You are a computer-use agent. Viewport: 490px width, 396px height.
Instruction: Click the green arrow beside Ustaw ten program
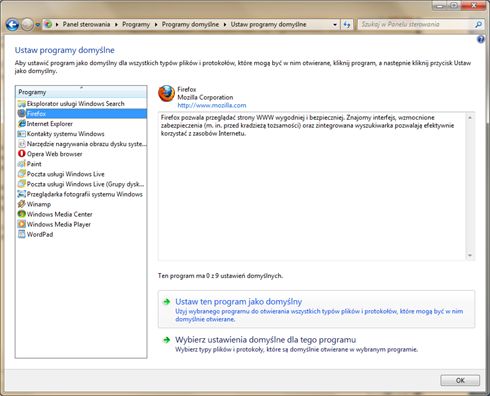click(x=166, y=302)
